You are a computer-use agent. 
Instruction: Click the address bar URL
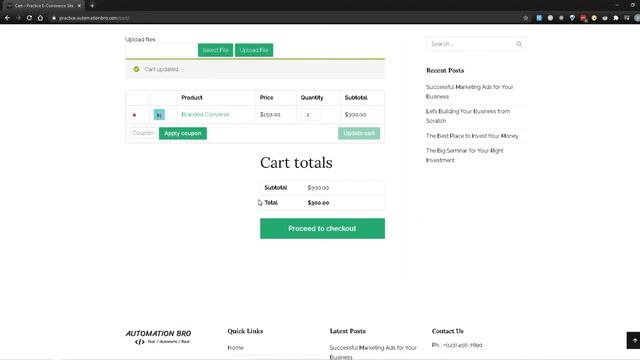pos(94,18)
